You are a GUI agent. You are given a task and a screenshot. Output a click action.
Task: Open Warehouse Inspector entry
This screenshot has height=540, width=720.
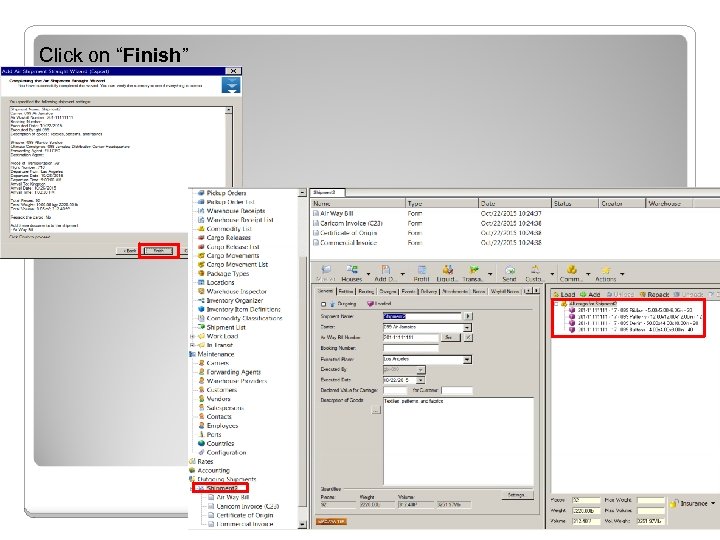tap(232, 291)
